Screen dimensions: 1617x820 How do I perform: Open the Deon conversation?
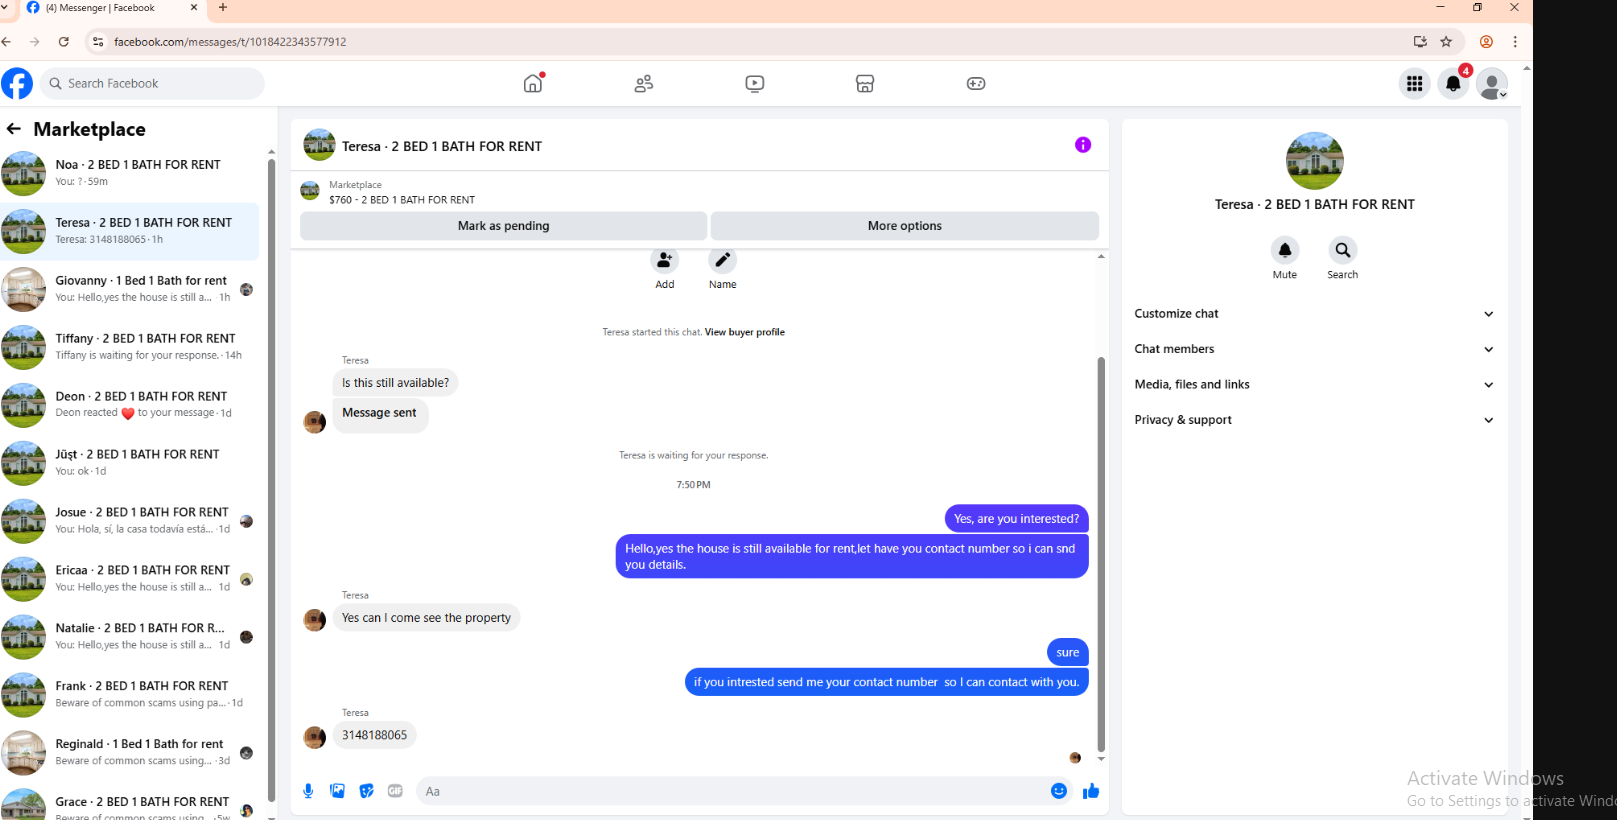click(130, 405)
